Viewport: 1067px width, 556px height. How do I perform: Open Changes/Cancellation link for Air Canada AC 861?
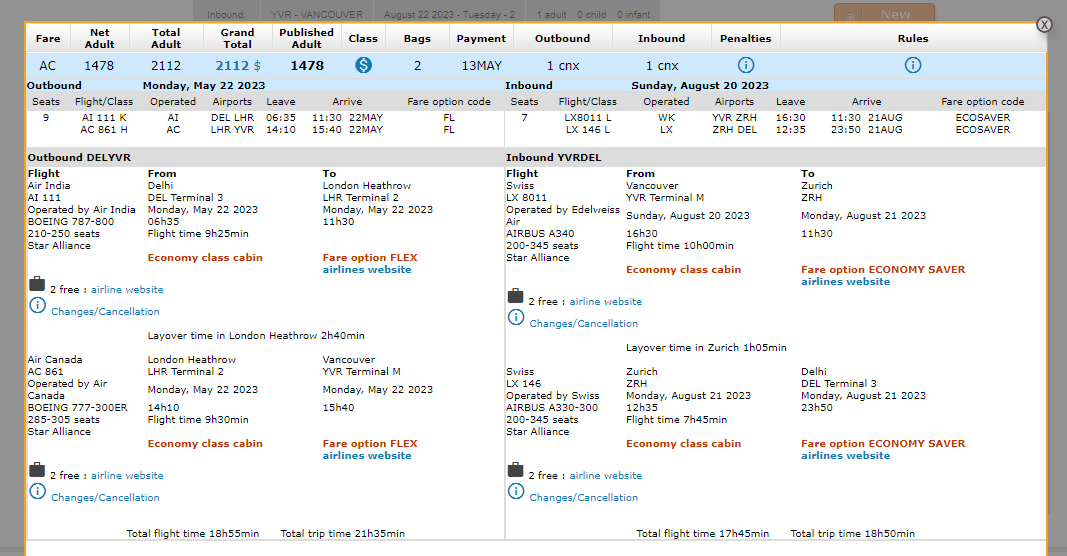pyautogui.click(x=105, y=498)
